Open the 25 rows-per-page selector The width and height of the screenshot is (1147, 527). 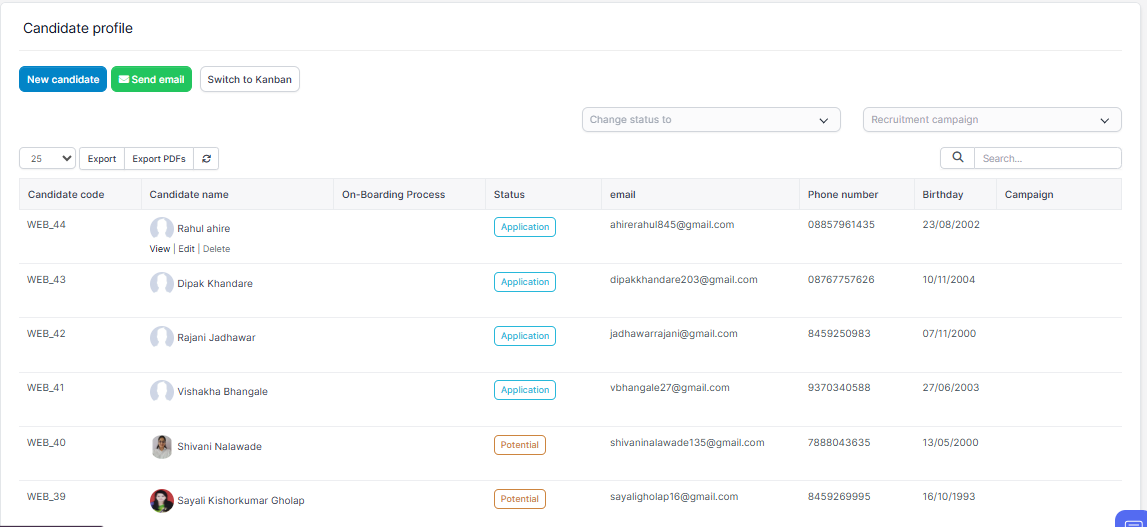tap(47, 159)
